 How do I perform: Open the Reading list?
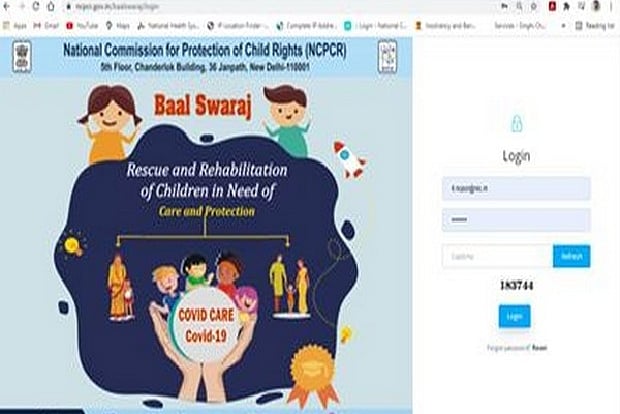coord(595,26)
